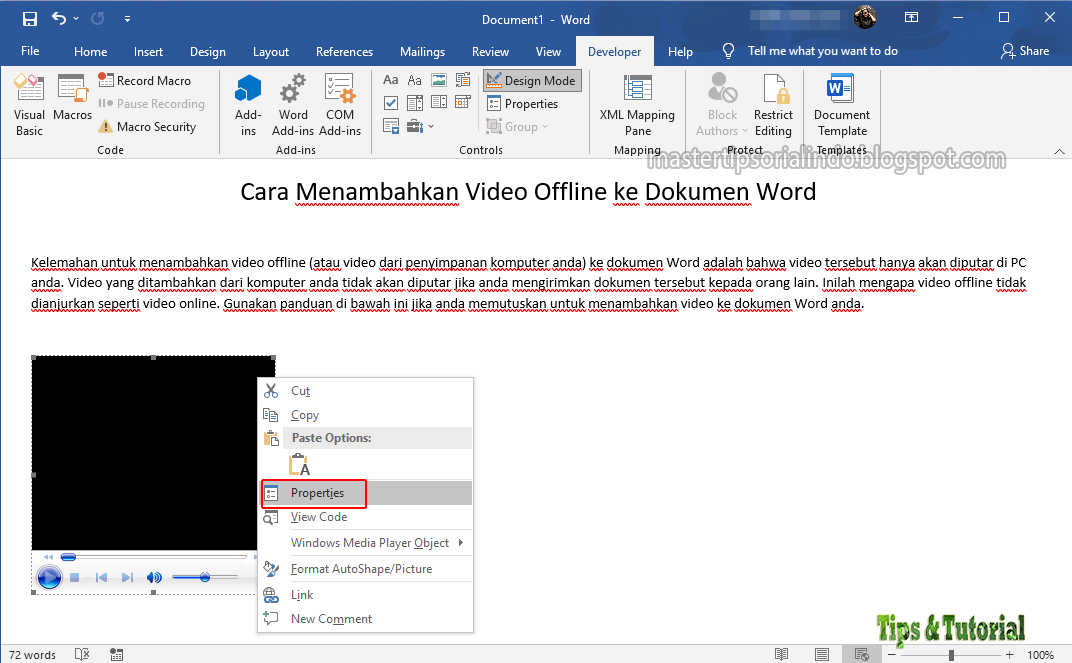
Task: Skip to previous track in player
Action: pyautogui.click(x=101, y=578)
